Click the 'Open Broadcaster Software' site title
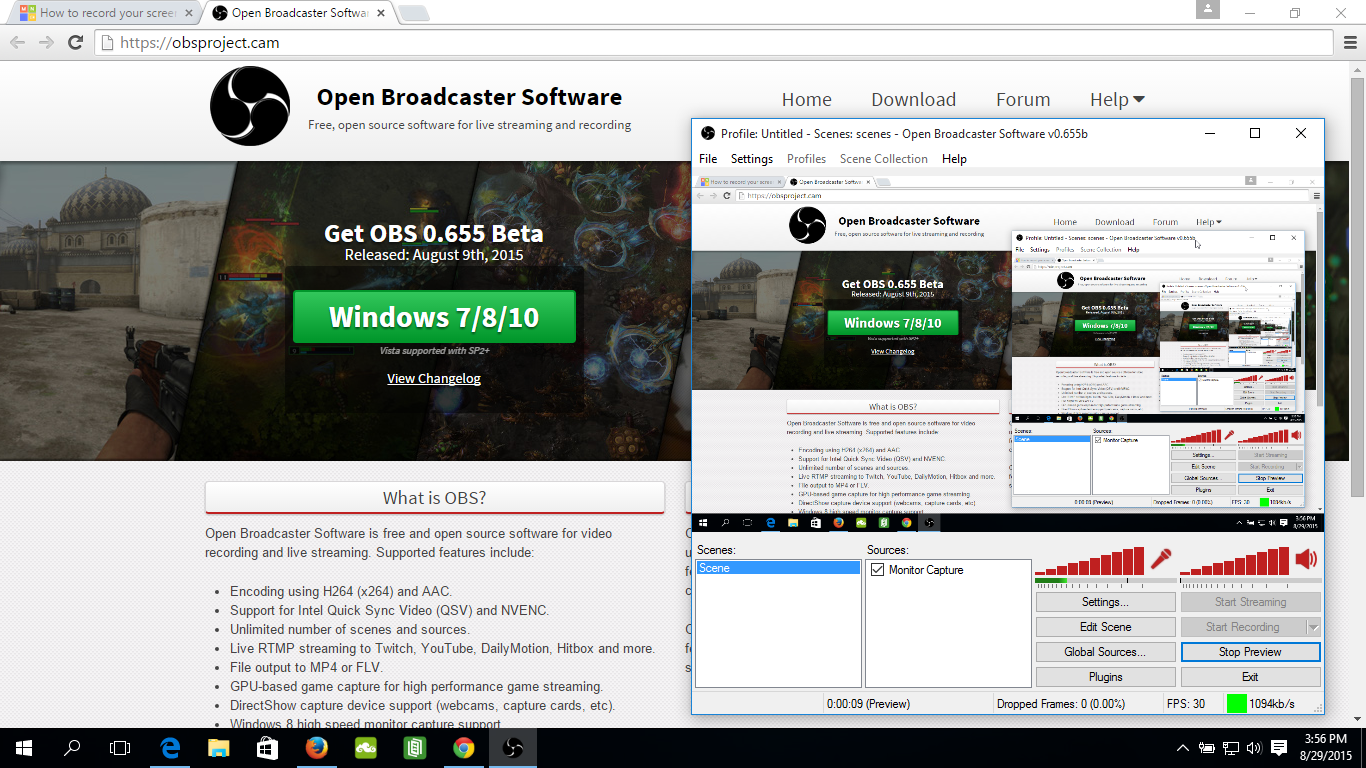The image size is (1366, 768). coord(469,97)
